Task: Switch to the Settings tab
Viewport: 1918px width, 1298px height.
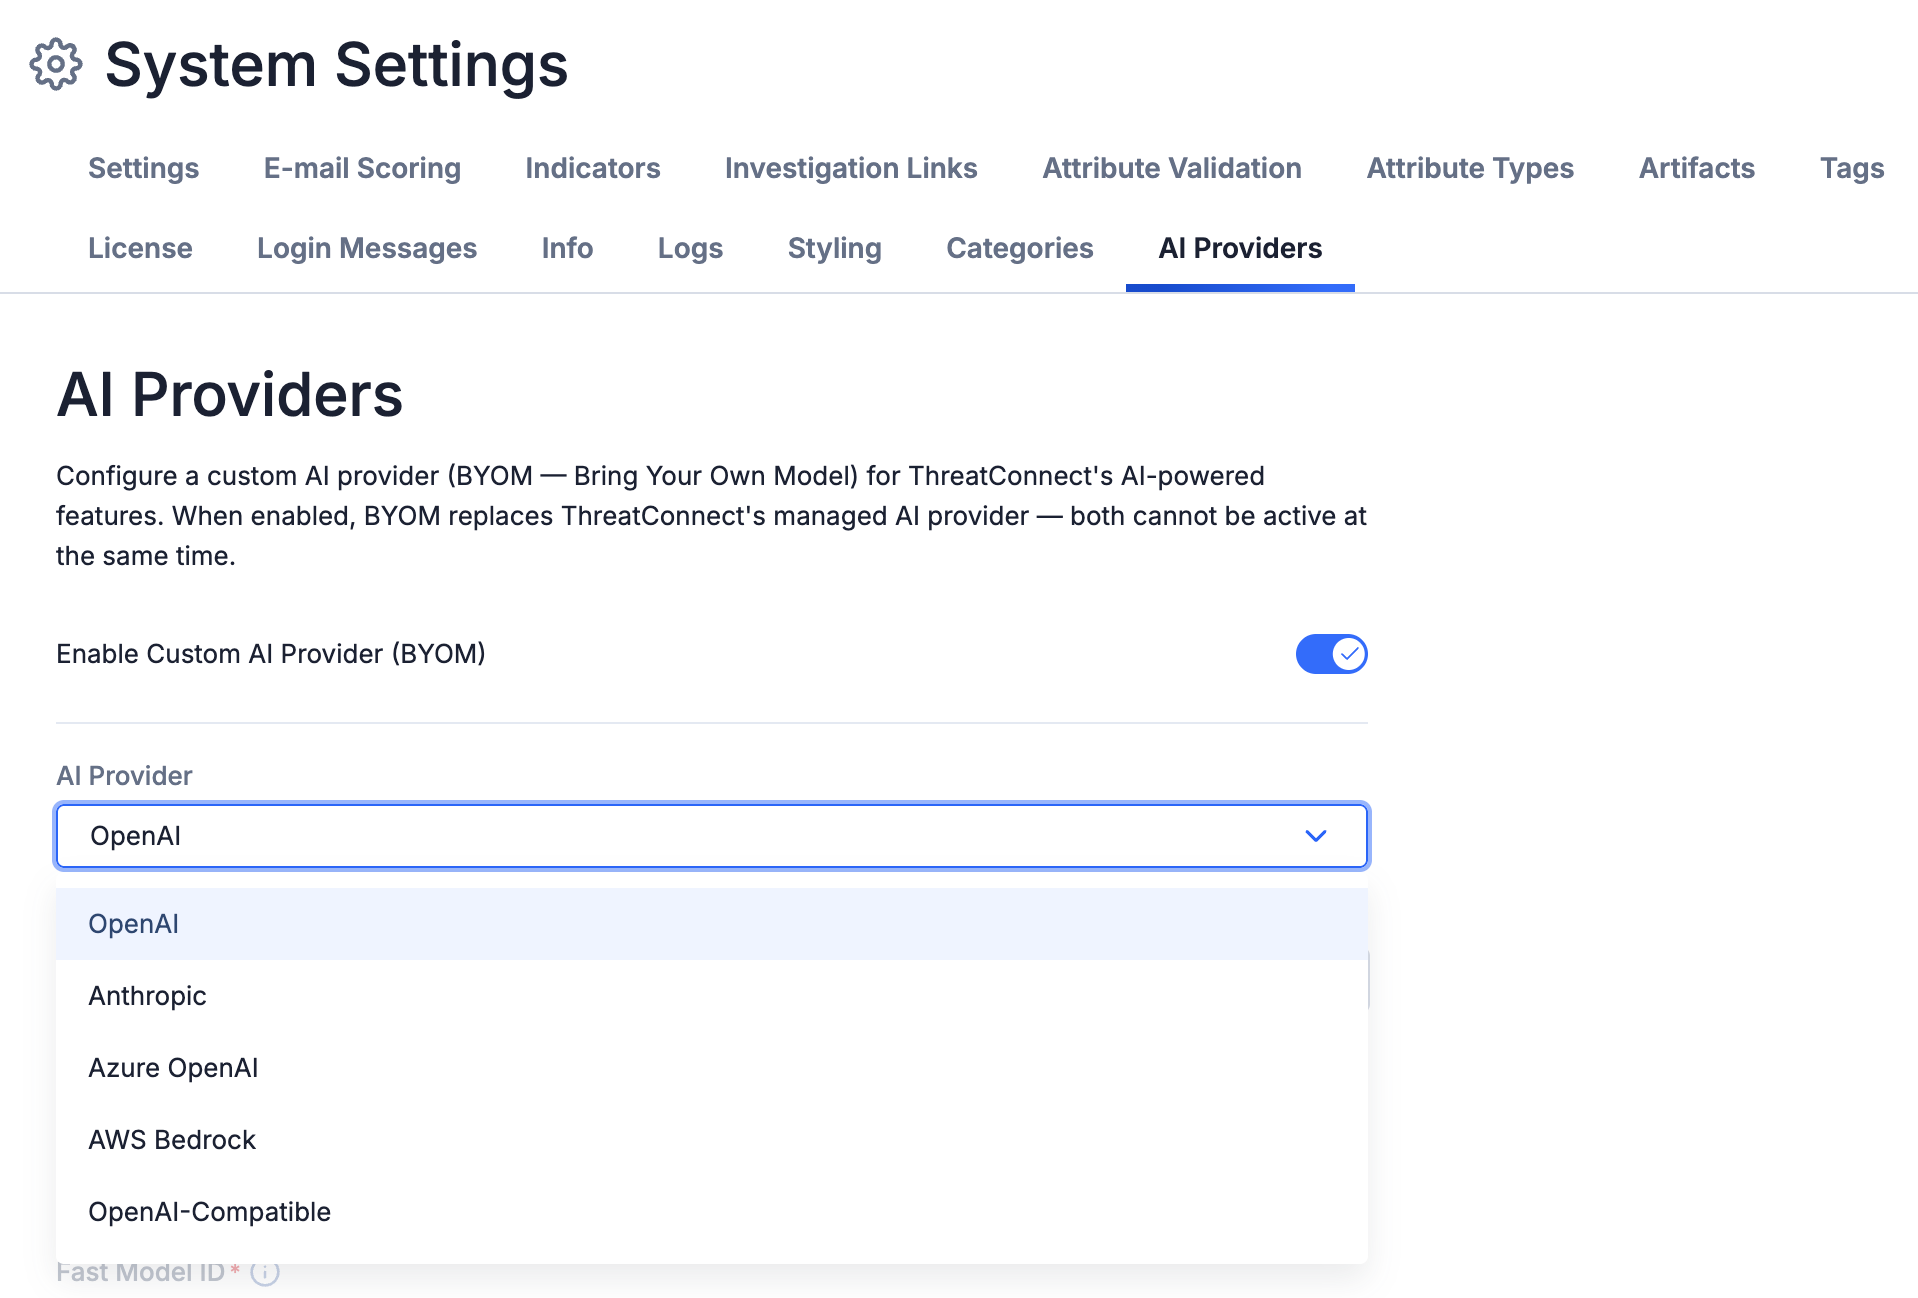Action: point(144,168)
